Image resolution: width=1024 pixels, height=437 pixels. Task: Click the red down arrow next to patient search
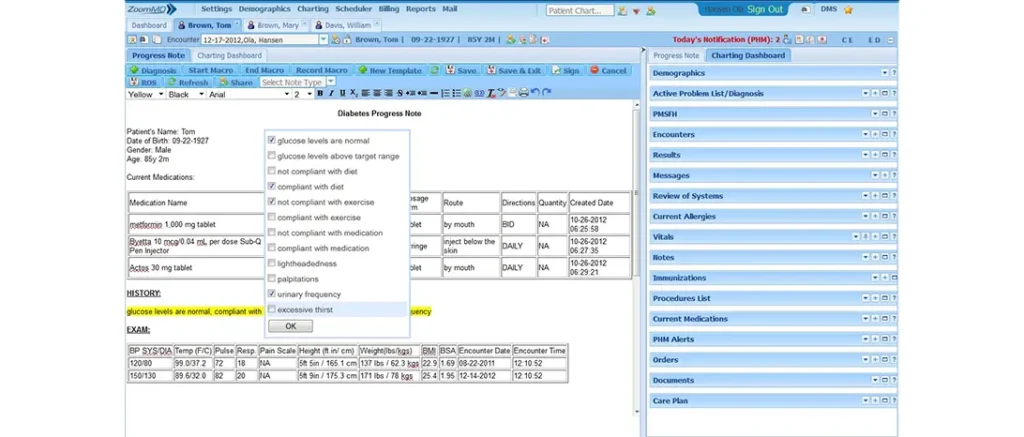tap(636, 10)
